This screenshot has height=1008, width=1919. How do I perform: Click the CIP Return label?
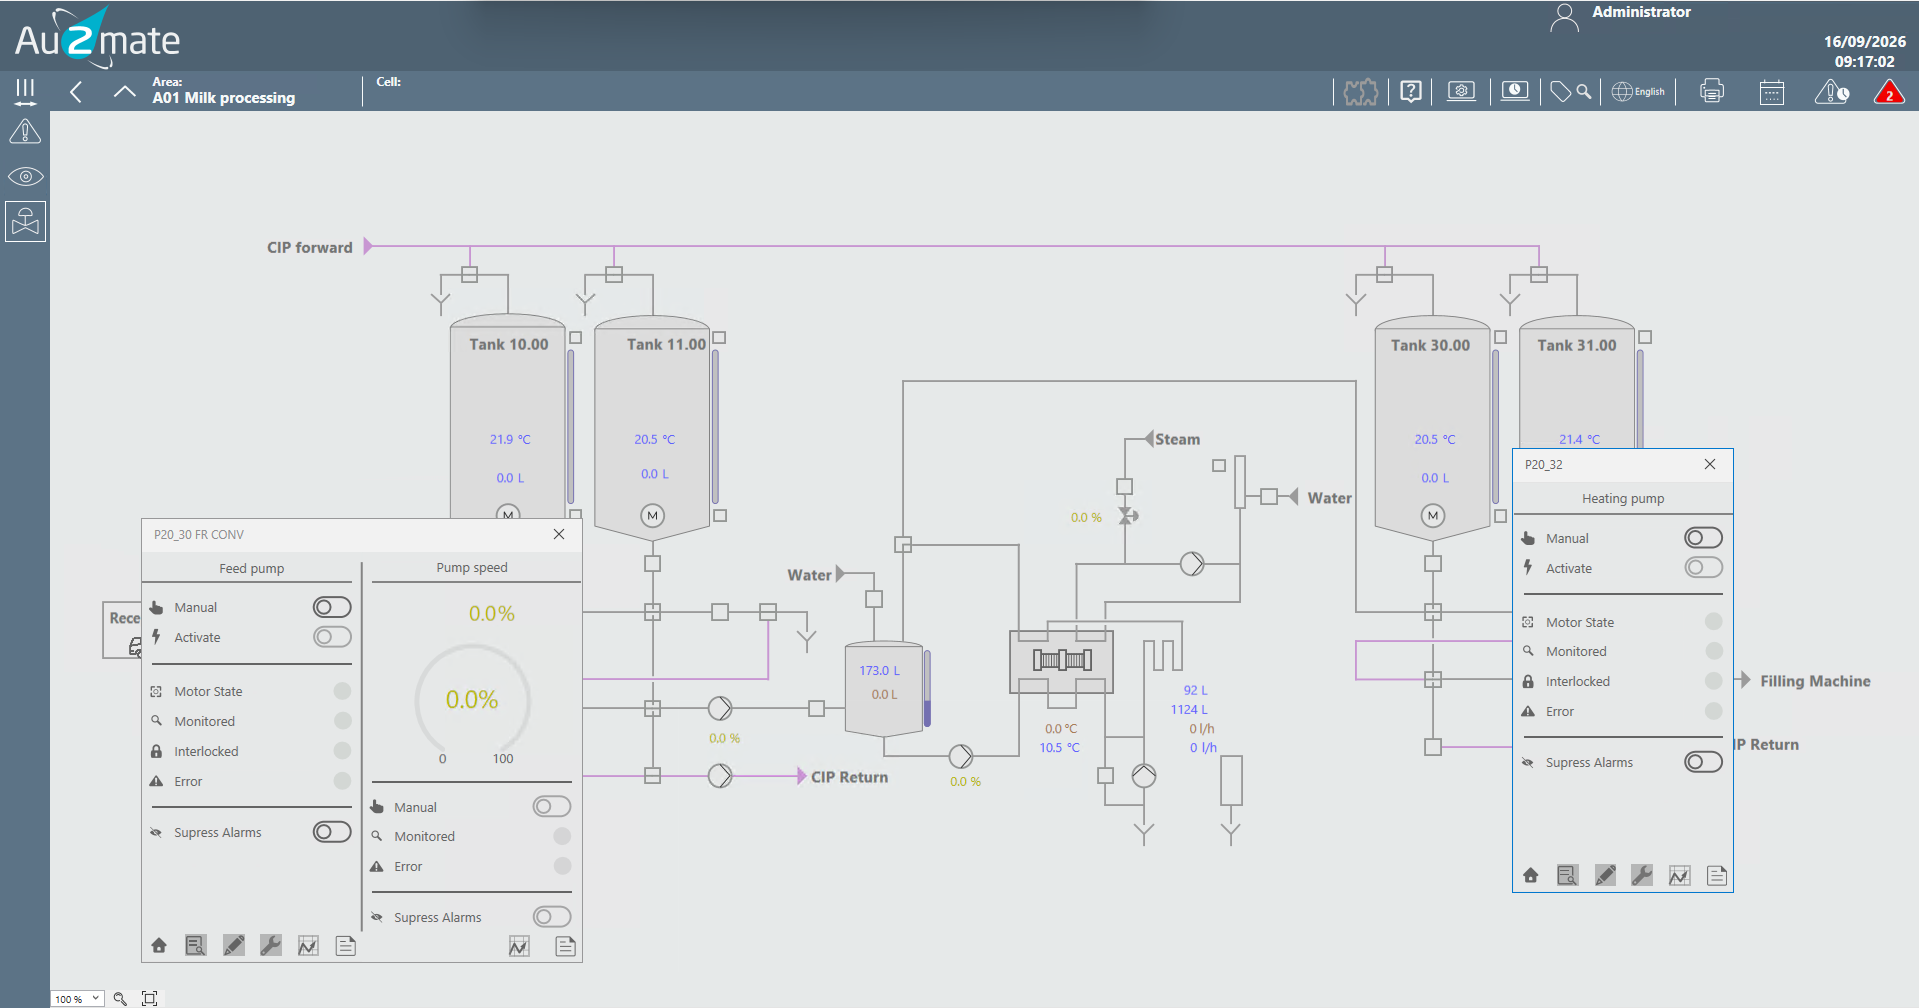[x=849, y=777]
